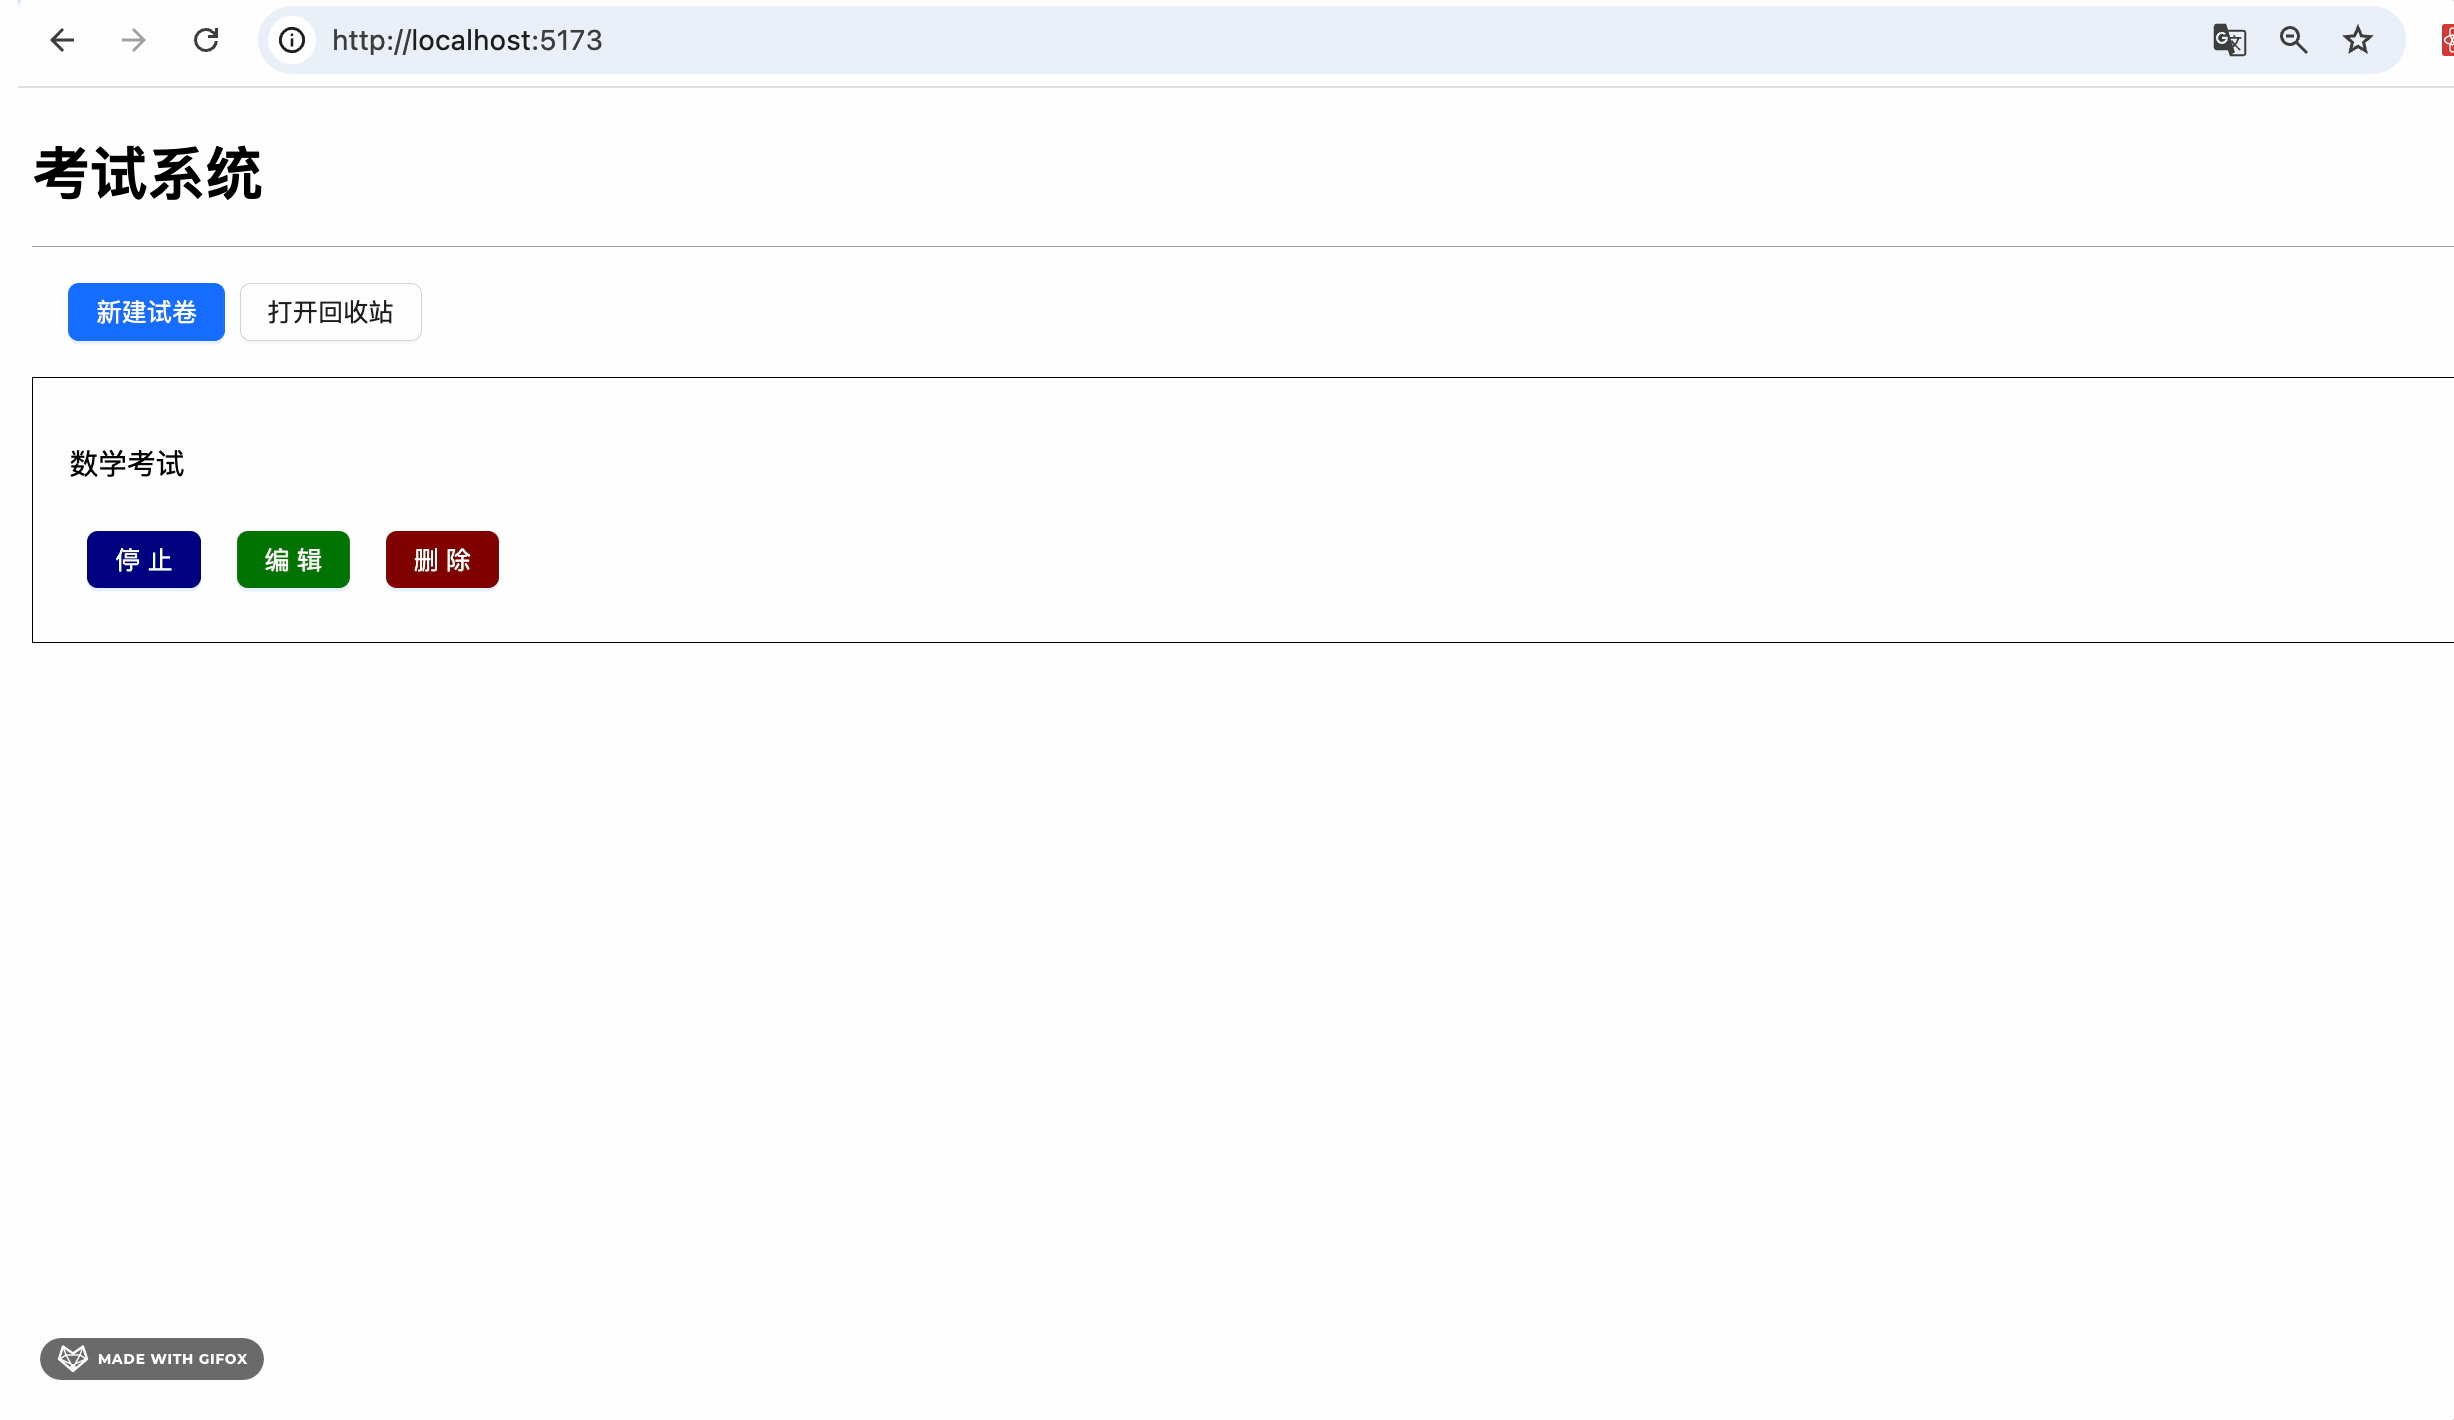Open the Google Translate page icon

2228,40
